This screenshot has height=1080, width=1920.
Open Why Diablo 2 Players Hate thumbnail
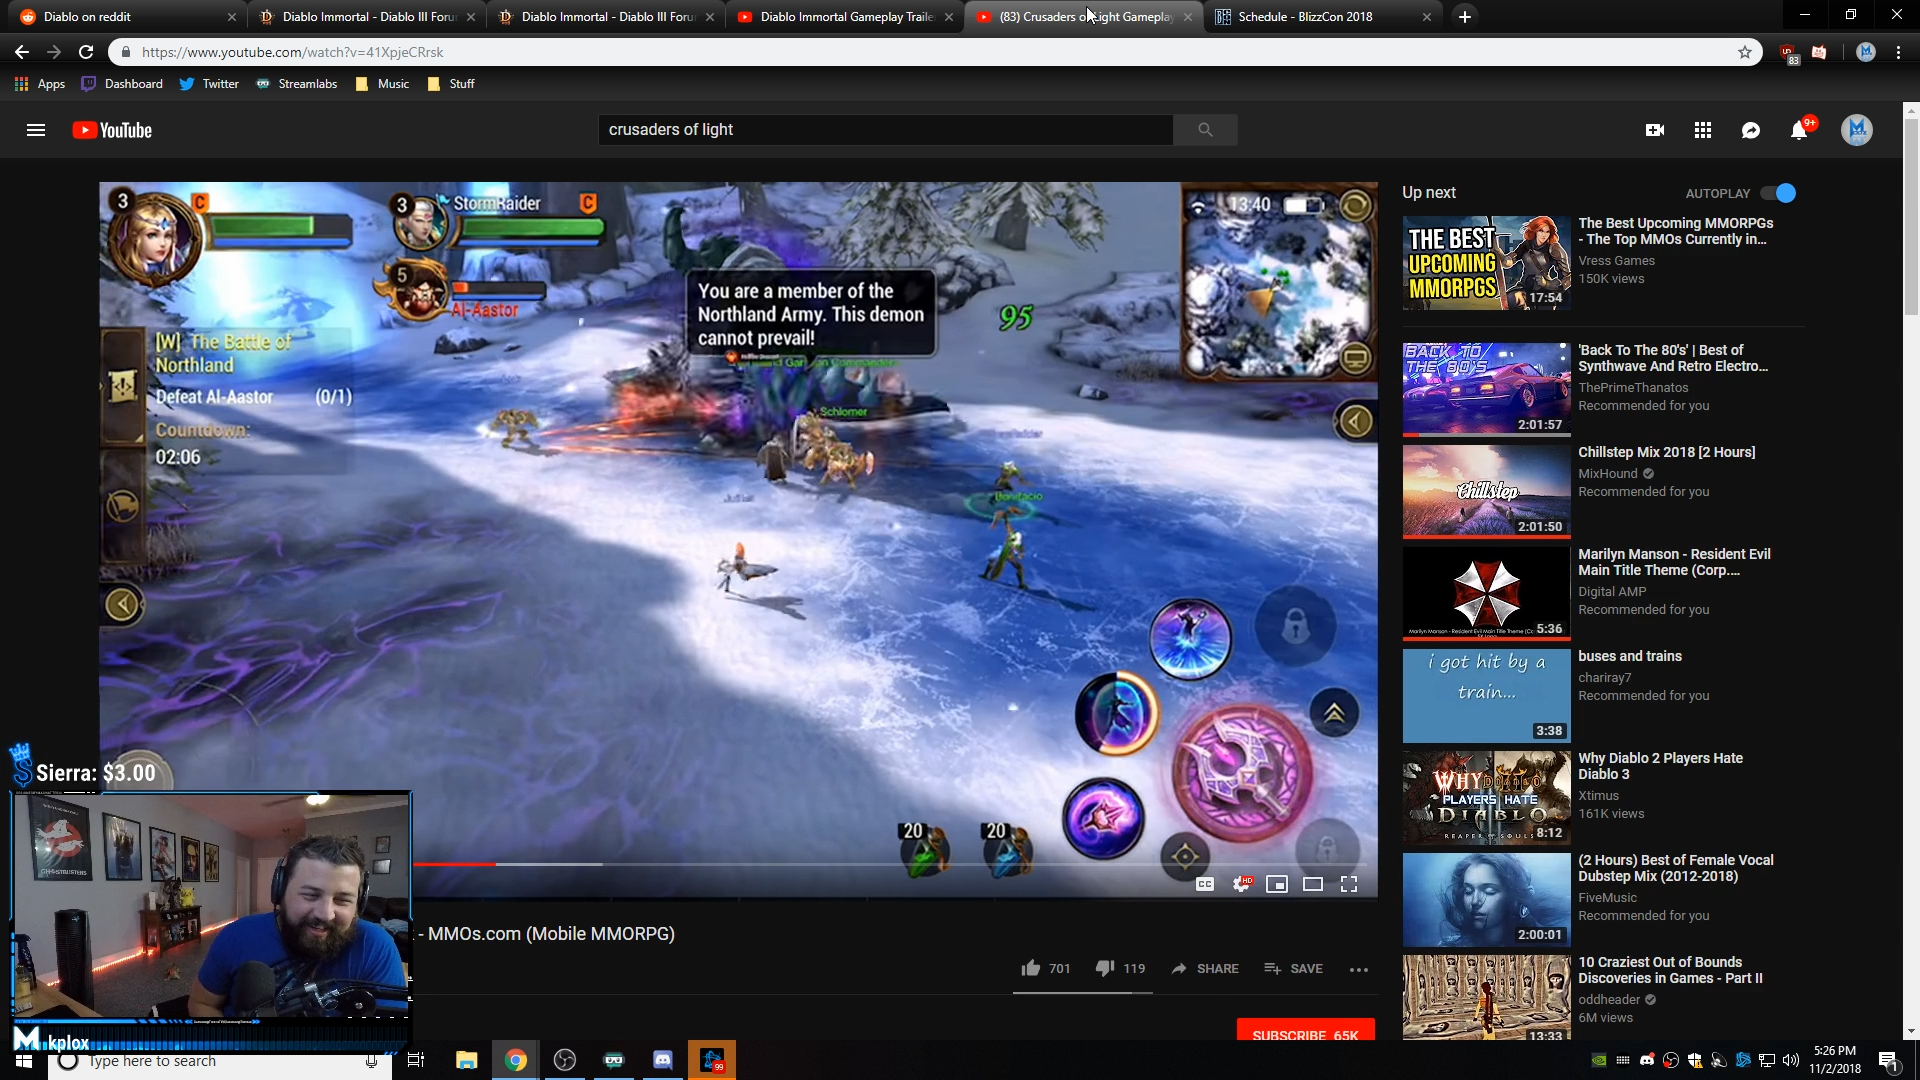(x=1486, y=797)
